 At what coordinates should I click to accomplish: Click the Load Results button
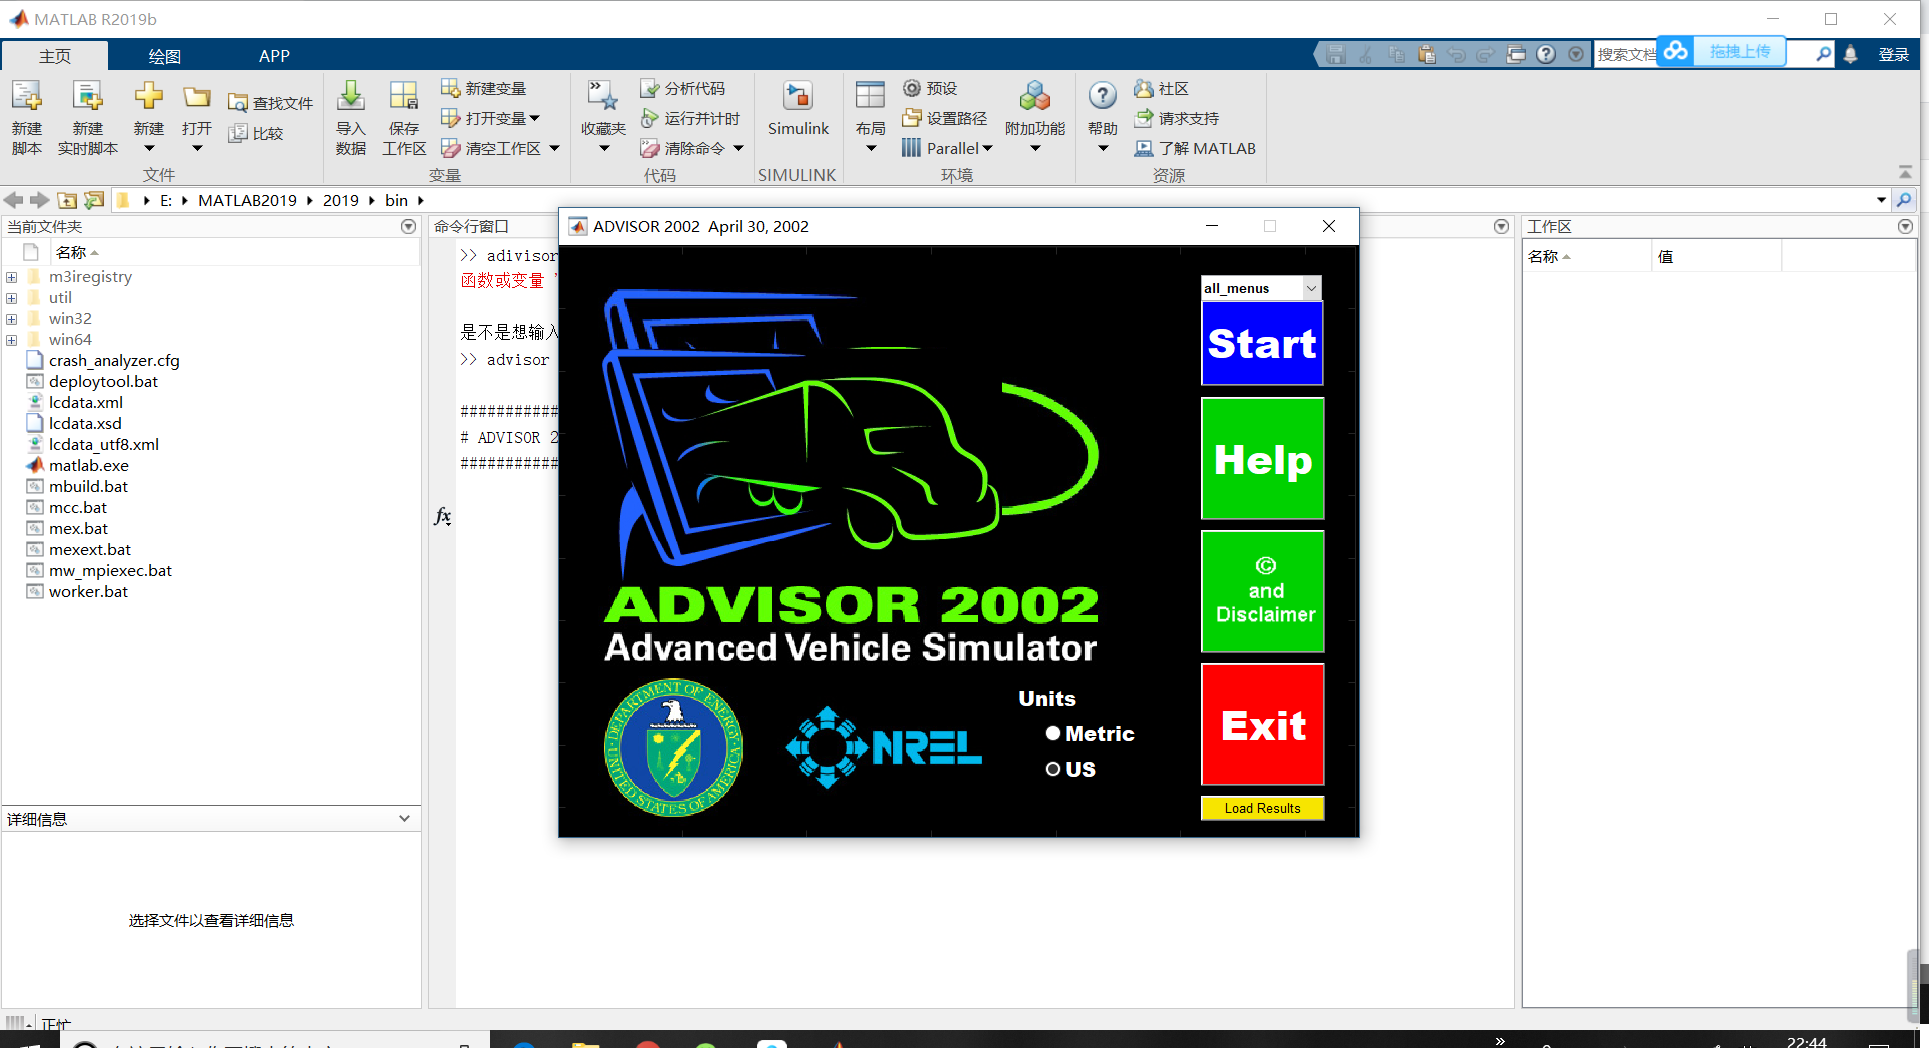coord(1262,808)
